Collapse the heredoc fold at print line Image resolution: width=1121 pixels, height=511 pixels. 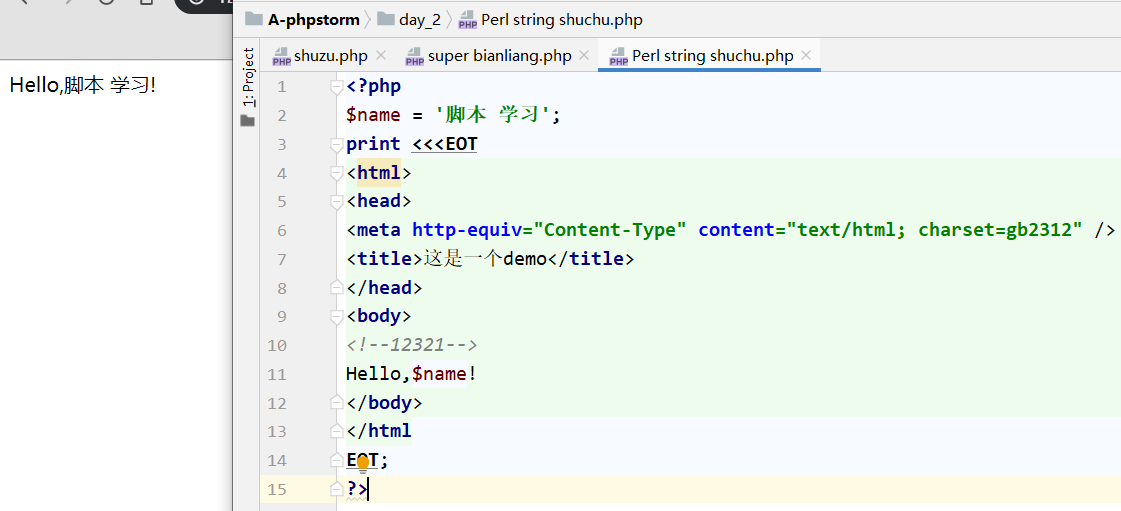pyautogui.click(x=337, y=145)
